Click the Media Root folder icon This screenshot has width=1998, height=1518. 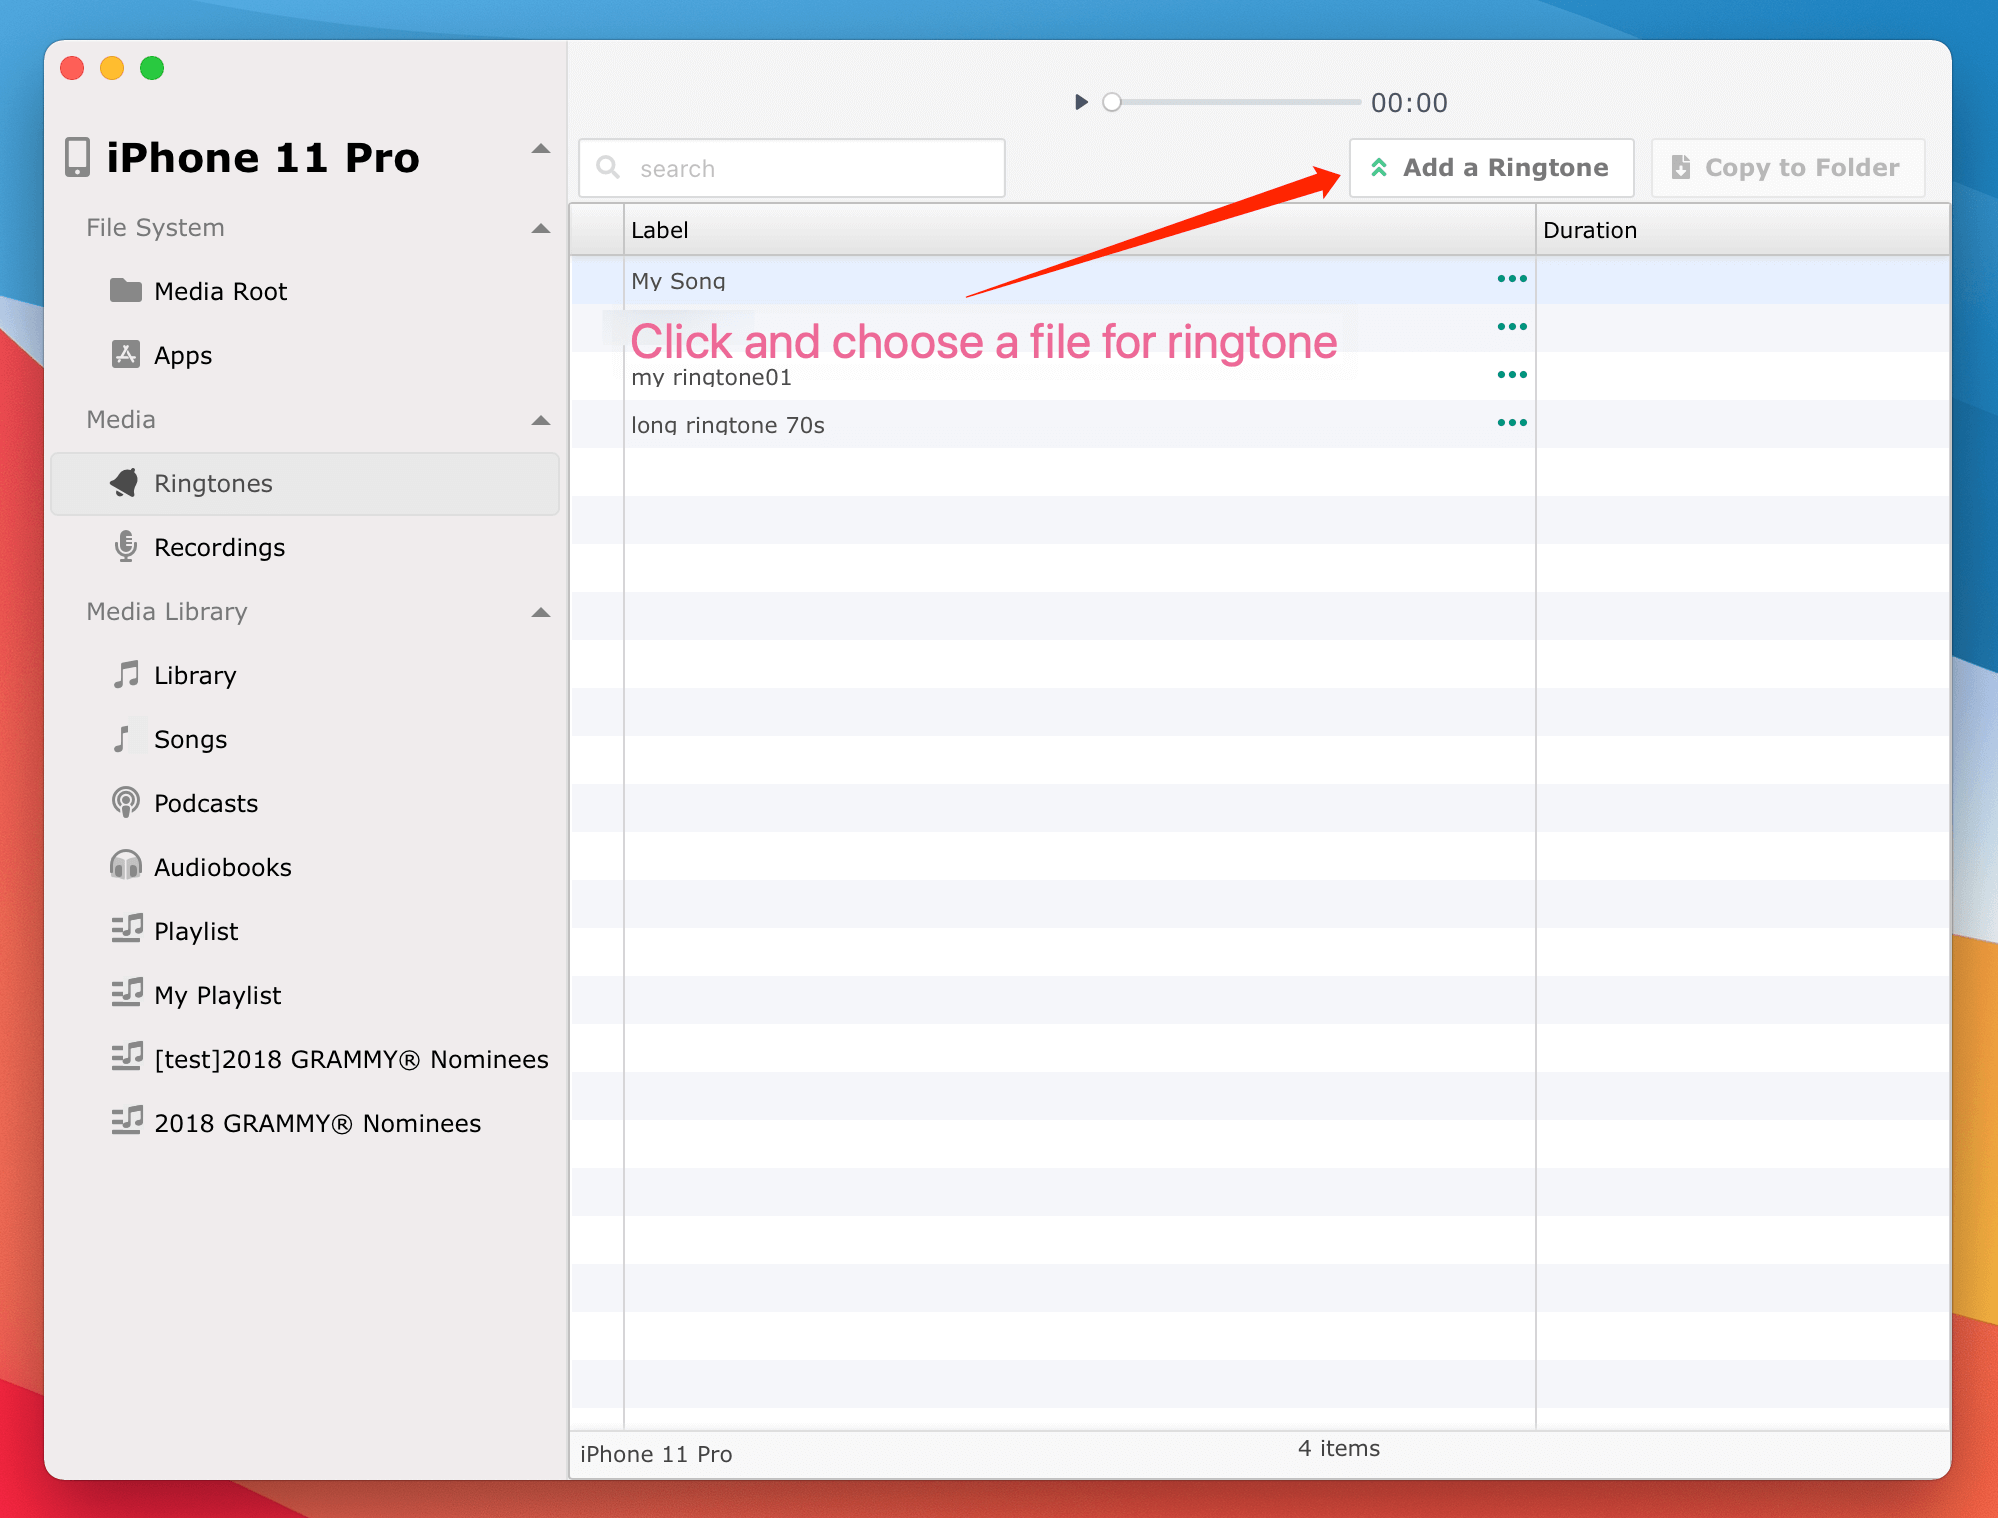[x=126, y=290]
